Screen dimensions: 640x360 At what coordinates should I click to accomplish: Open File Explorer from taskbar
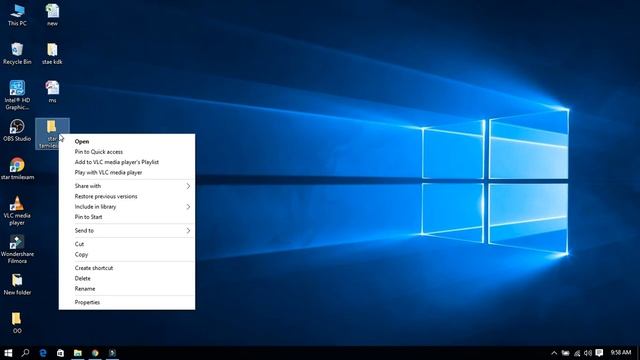point(78,353)
